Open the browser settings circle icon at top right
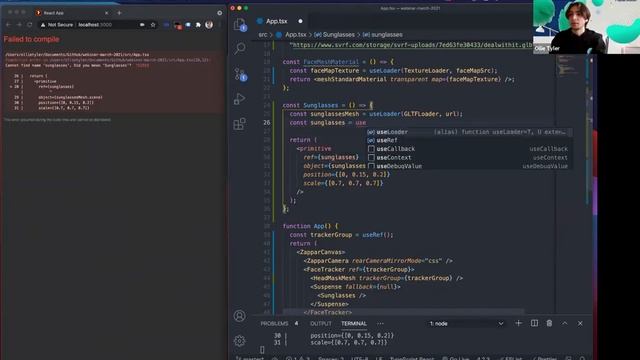The width and height of the screenshot is (640, 360). (220, 13)
